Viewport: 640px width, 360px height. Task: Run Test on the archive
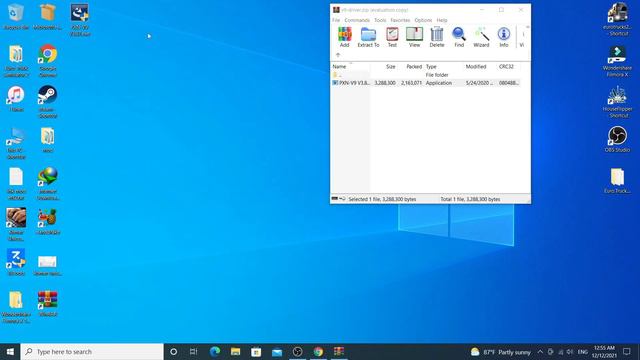(392, 37)
